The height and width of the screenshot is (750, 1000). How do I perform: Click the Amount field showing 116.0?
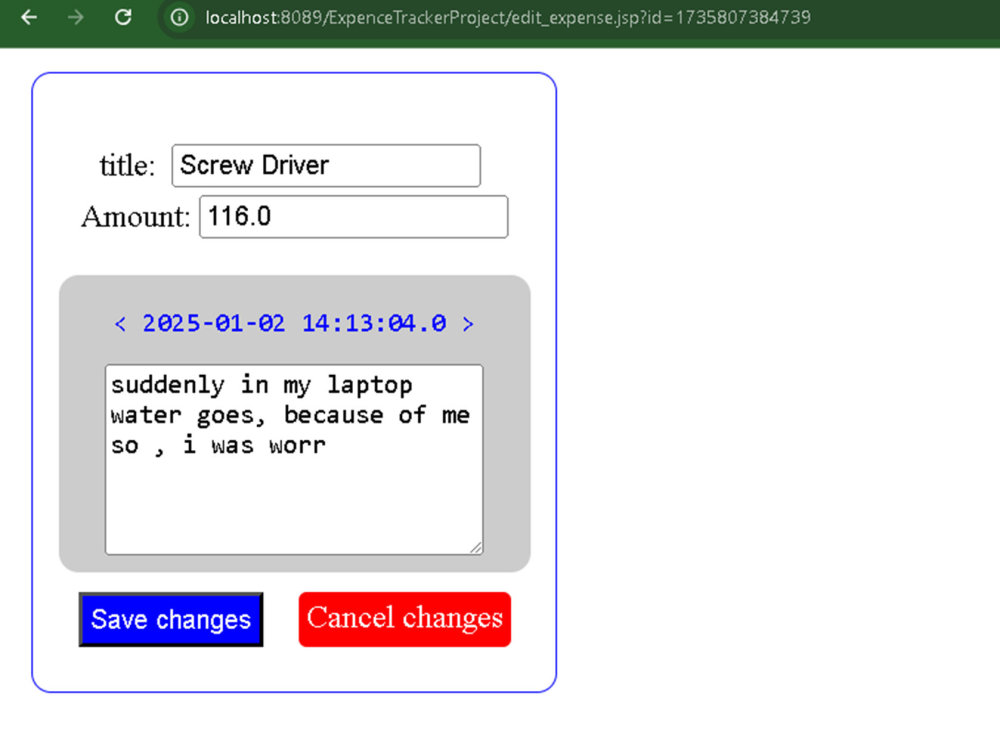(x=354, y=217)
